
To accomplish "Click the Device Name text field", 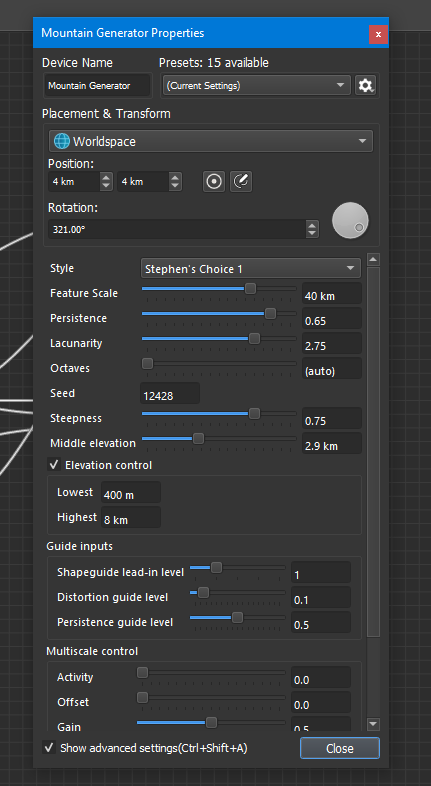I will point(97,86).
